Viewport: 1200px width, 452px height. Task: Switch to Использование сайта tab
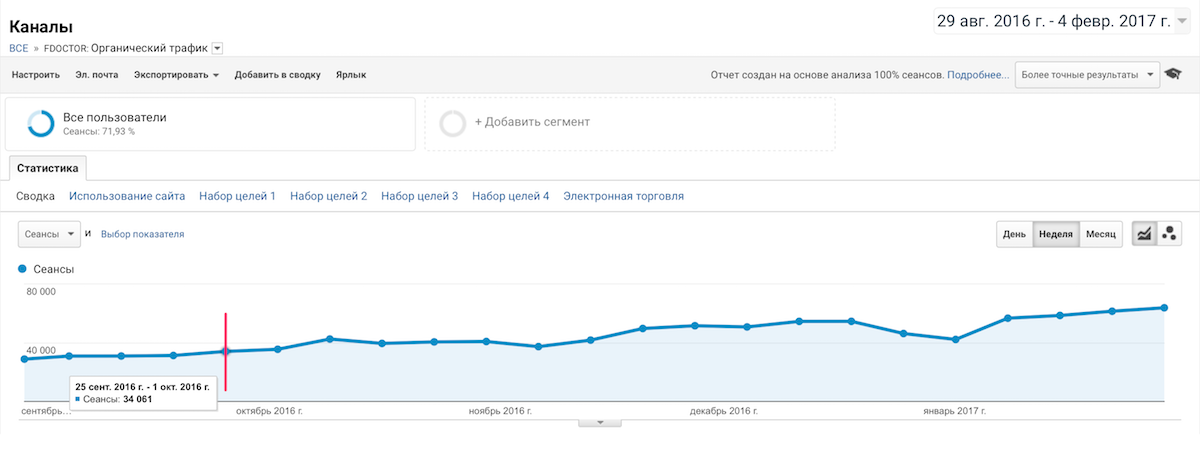[127, 196]
